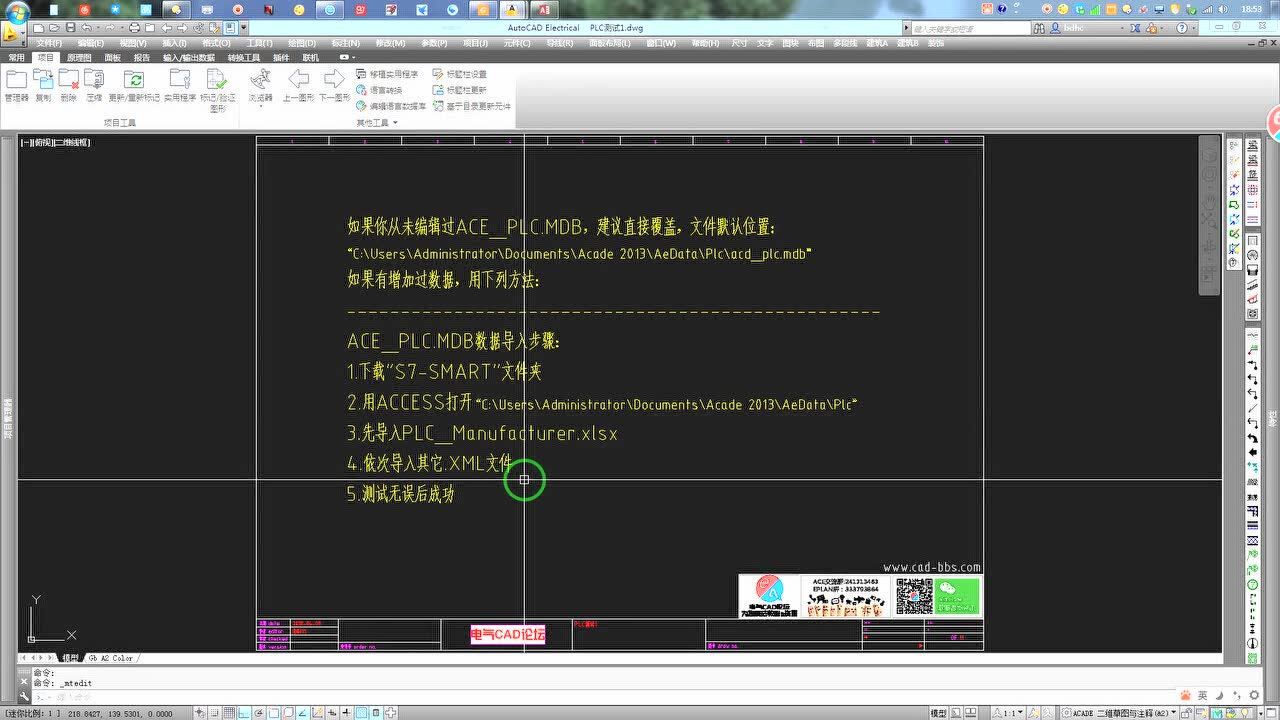Click the Next Drawing (下一图形) arrow icon

point(333,80)
